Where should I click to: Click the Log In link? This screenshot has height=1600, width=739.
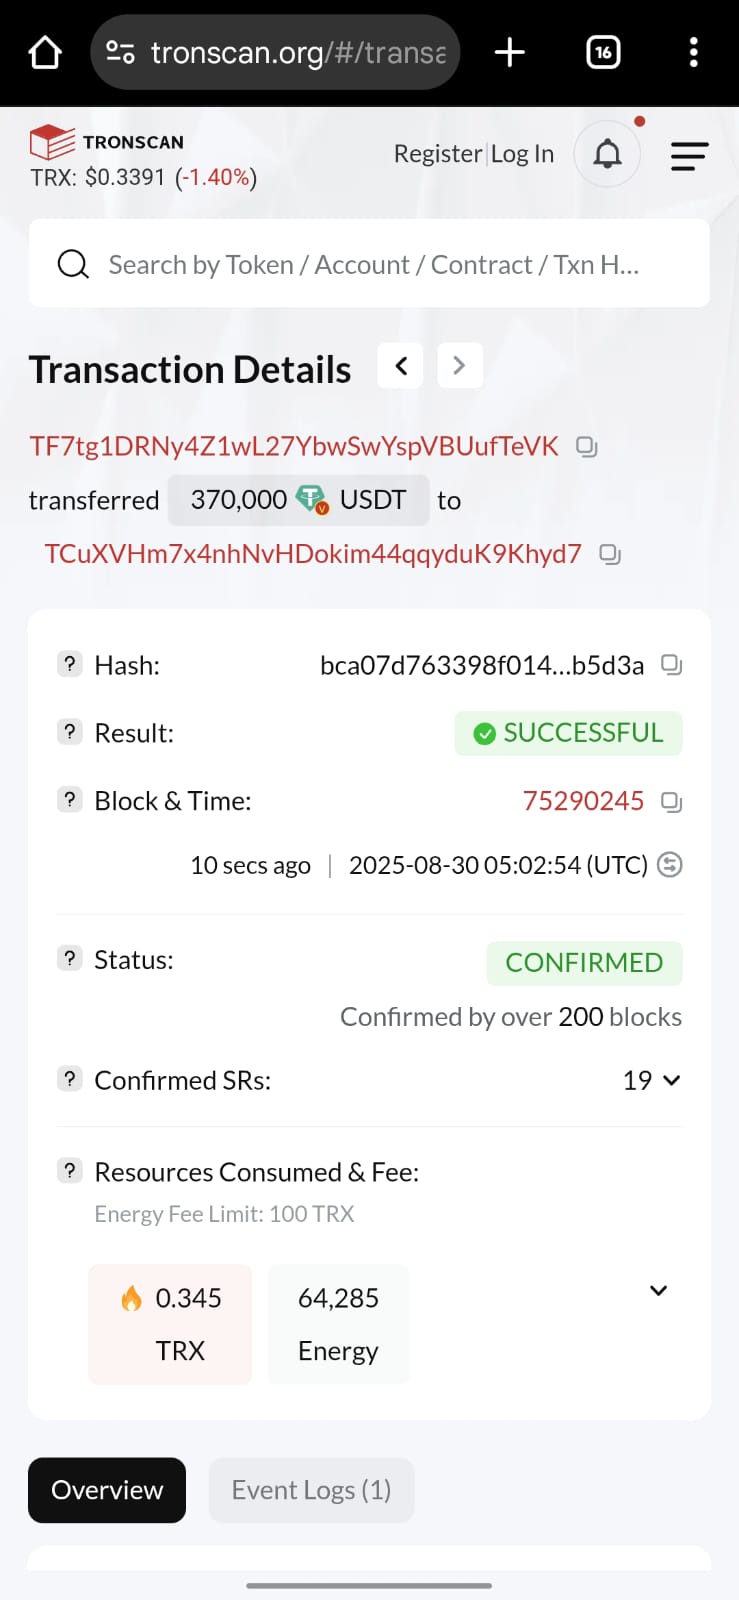[x=522, y=154]
